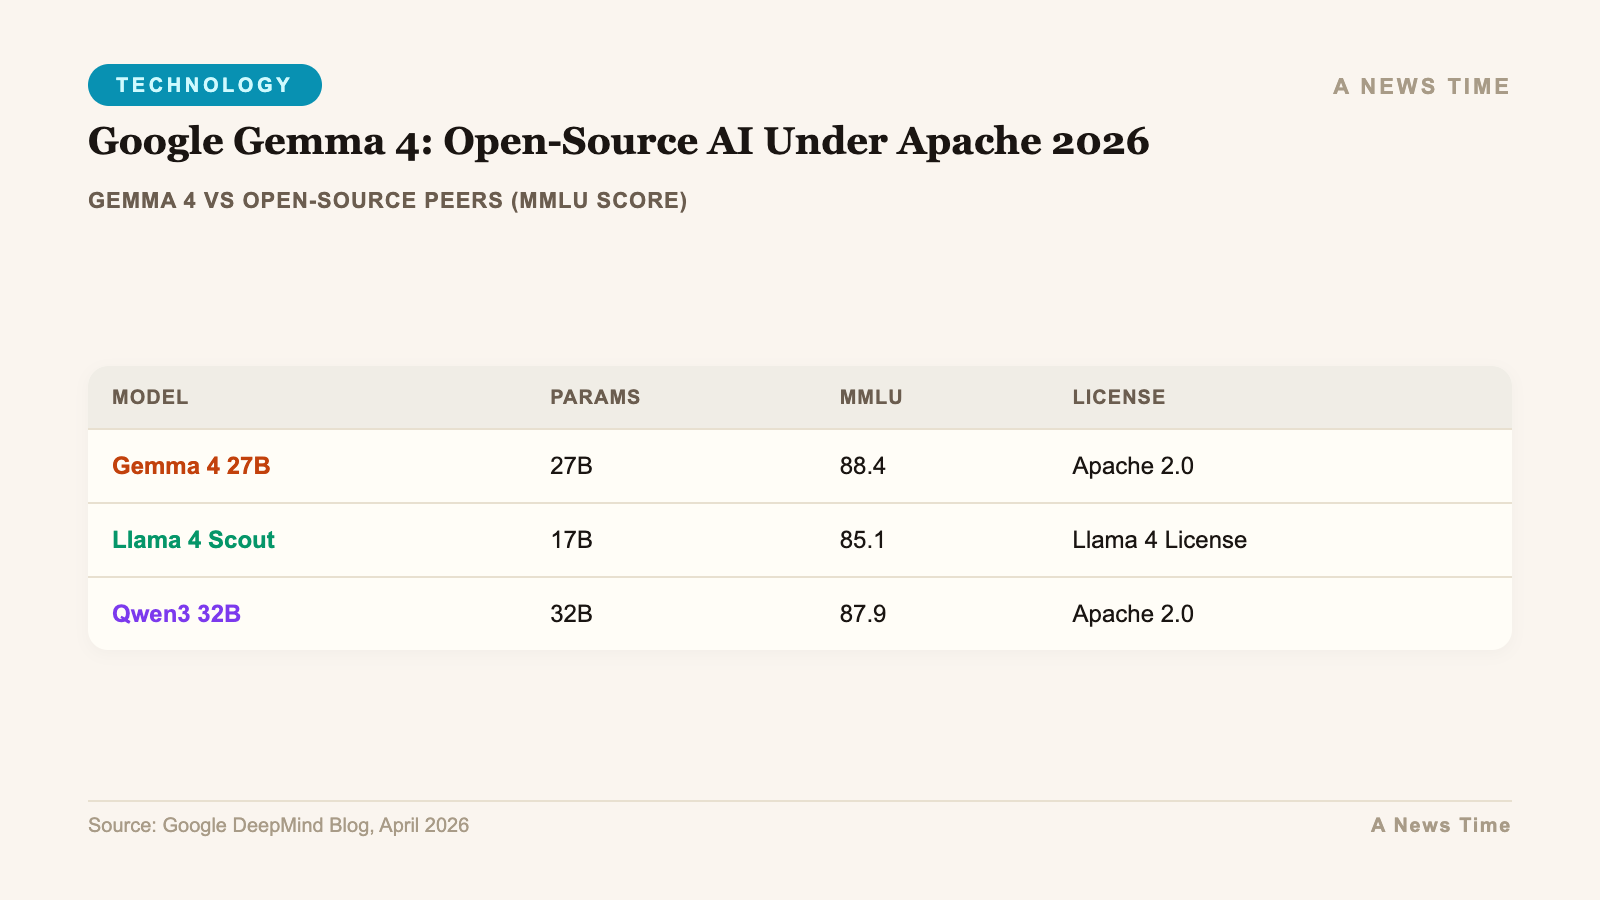Image resolution: width=1600 pixels, height=900 pixels.
Task: Select the Llama 4 Scout model name
Action: pos(193,540)
